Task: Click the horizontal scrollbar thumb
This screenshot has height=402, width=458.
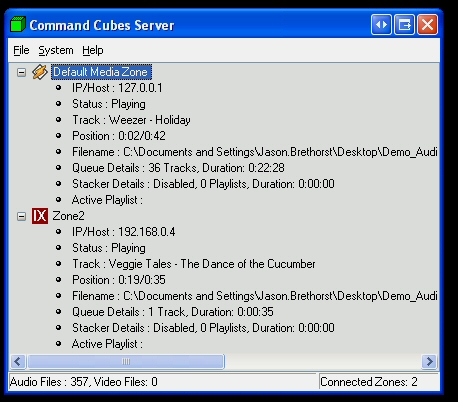Action: point(126,361)
